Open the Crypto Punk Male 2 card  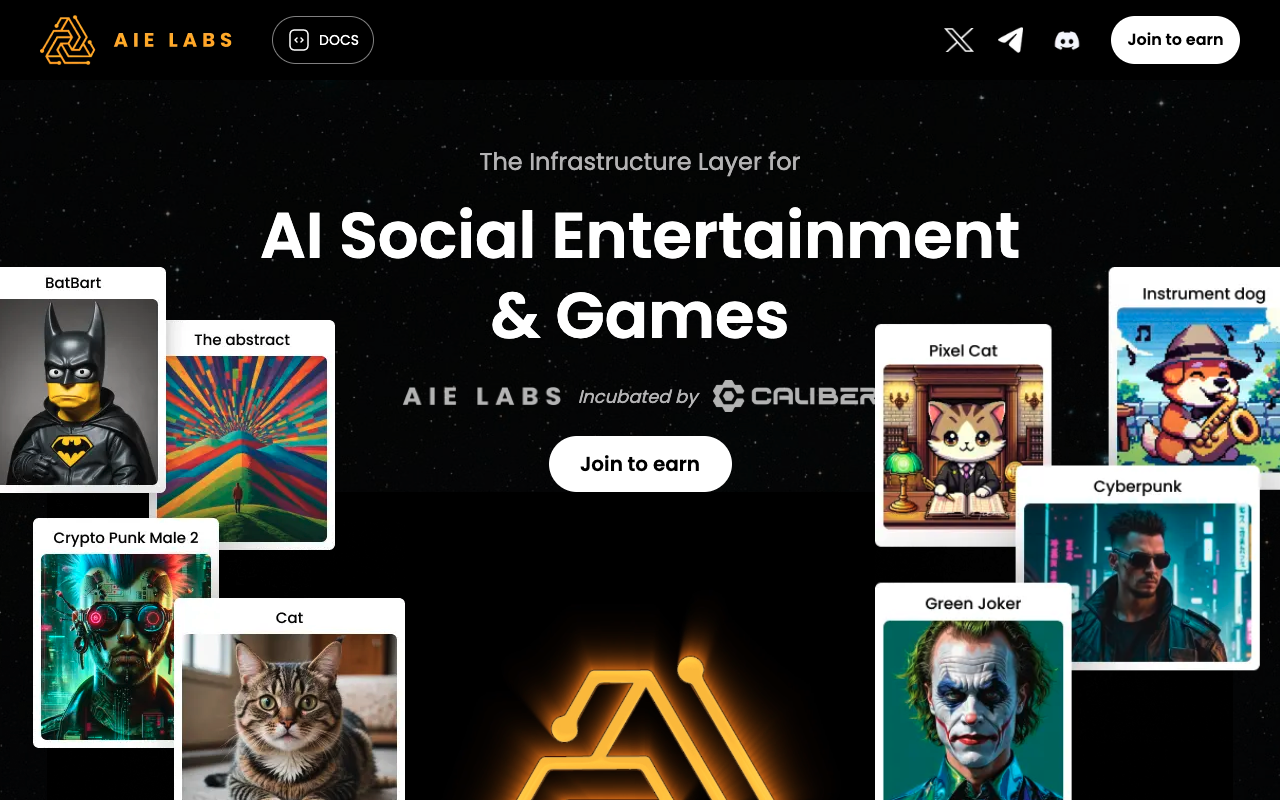click(126, 632)
